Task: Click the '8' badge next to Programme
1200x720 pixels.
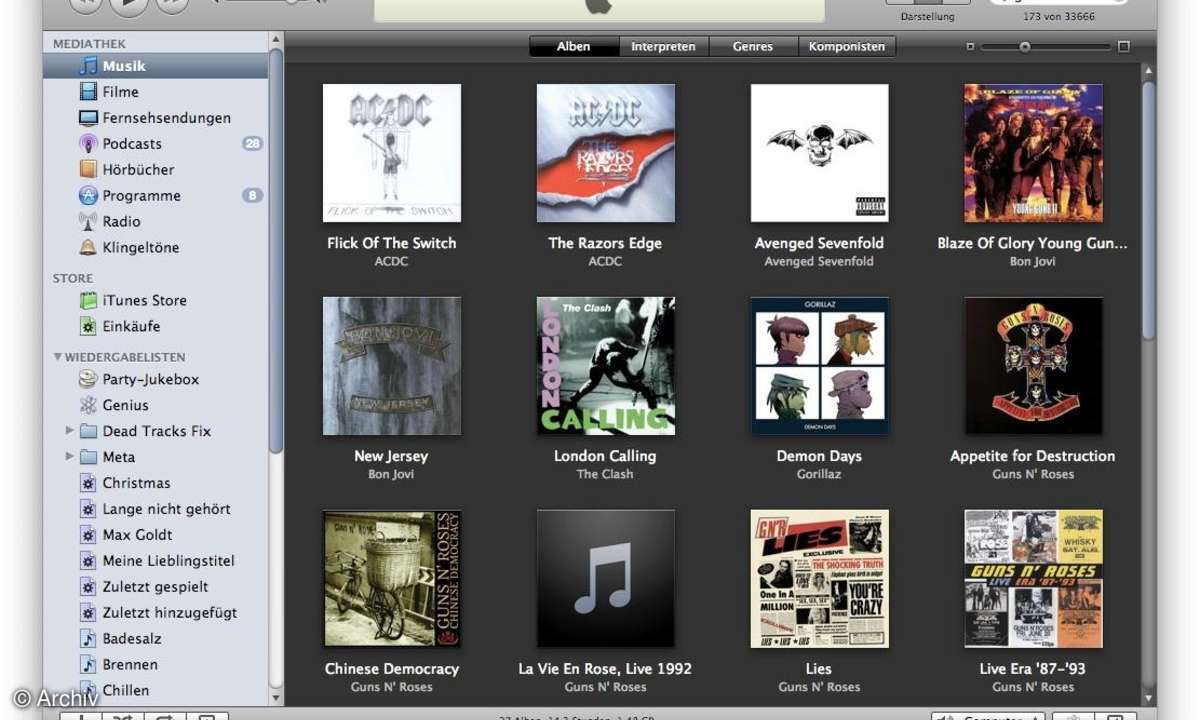Action: (252, 196)
